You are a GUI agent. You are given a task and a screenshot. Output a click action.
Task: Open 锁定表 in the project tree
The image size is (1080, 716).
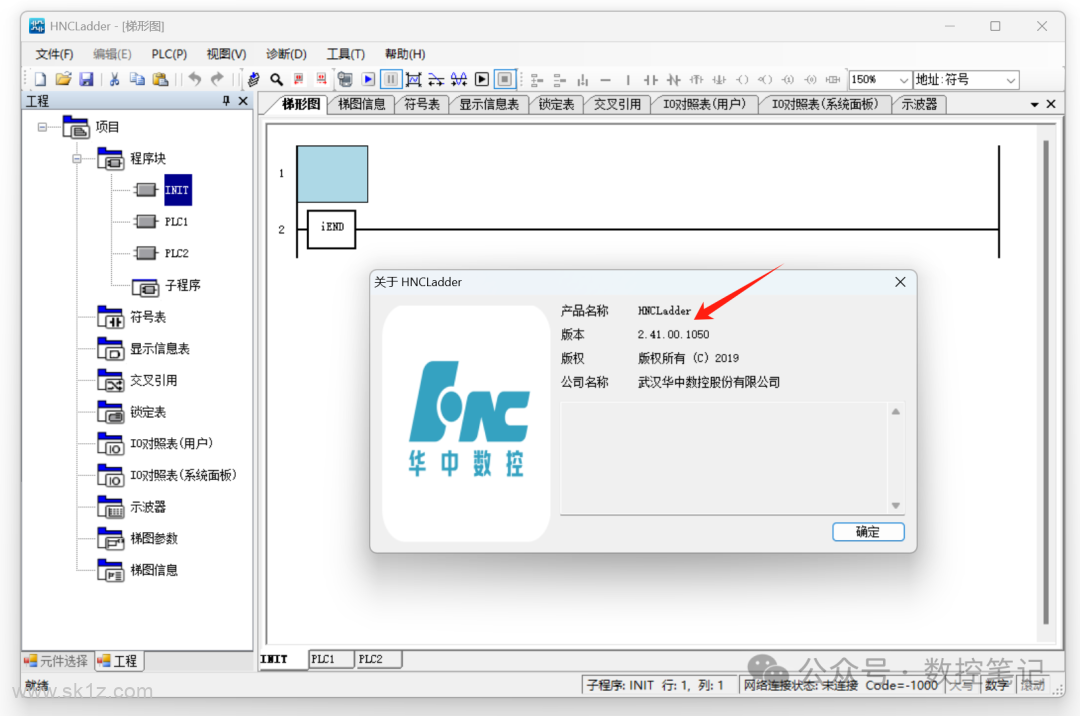[x=148, y=412]
